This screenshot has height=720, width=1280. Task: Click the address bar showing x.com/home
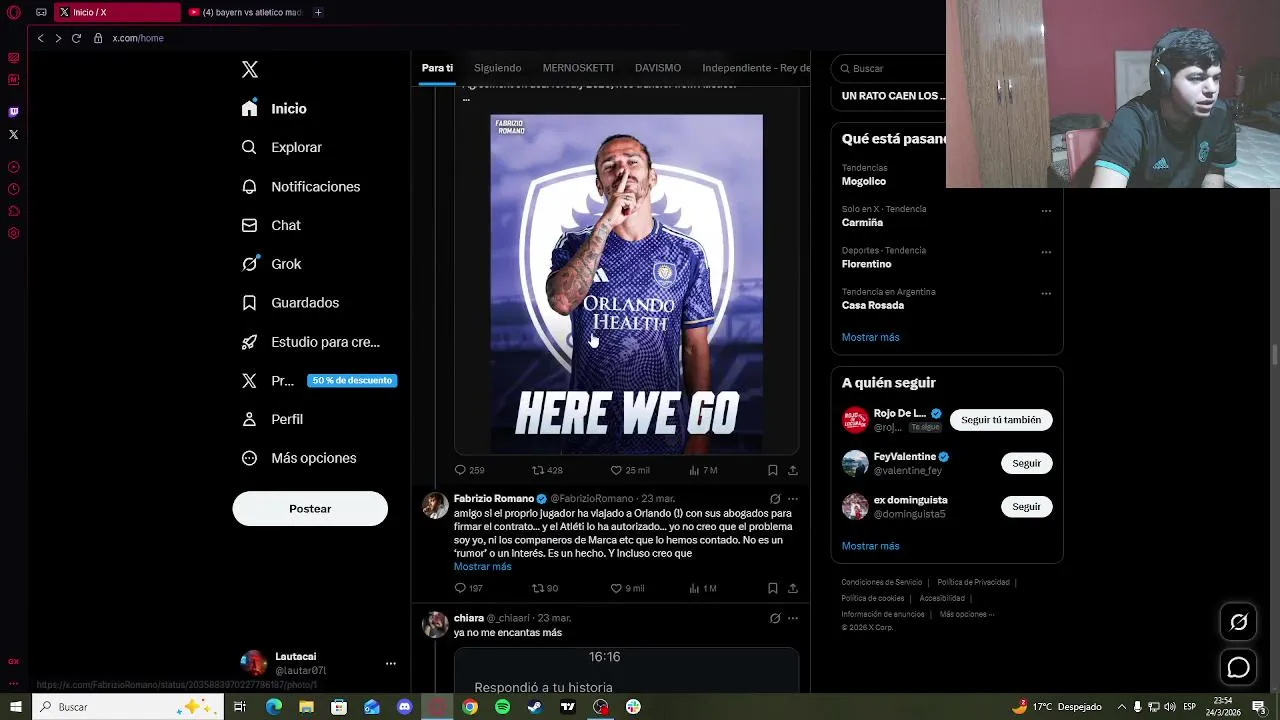pos(138,38)
